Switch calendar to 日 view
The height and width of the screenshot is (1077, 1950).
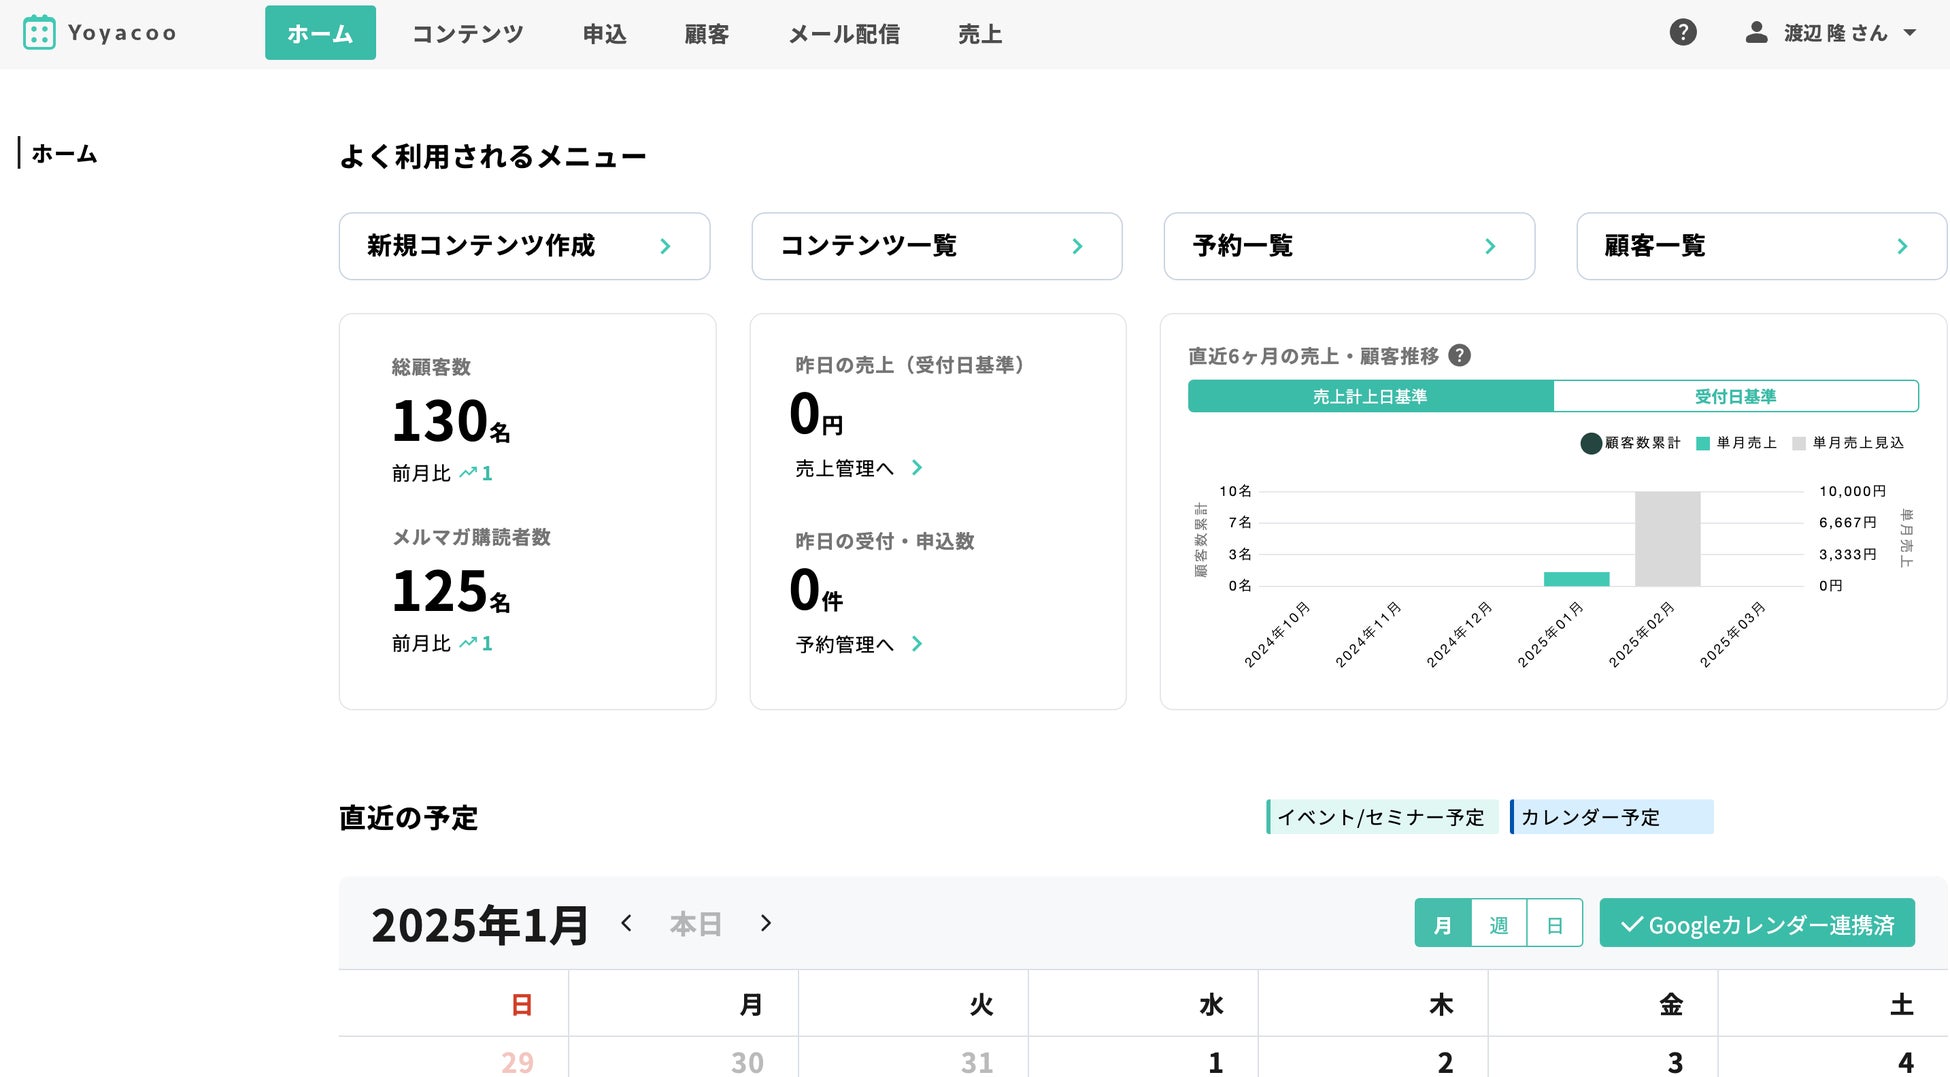pyautogui.click(x=1554, y=924)
